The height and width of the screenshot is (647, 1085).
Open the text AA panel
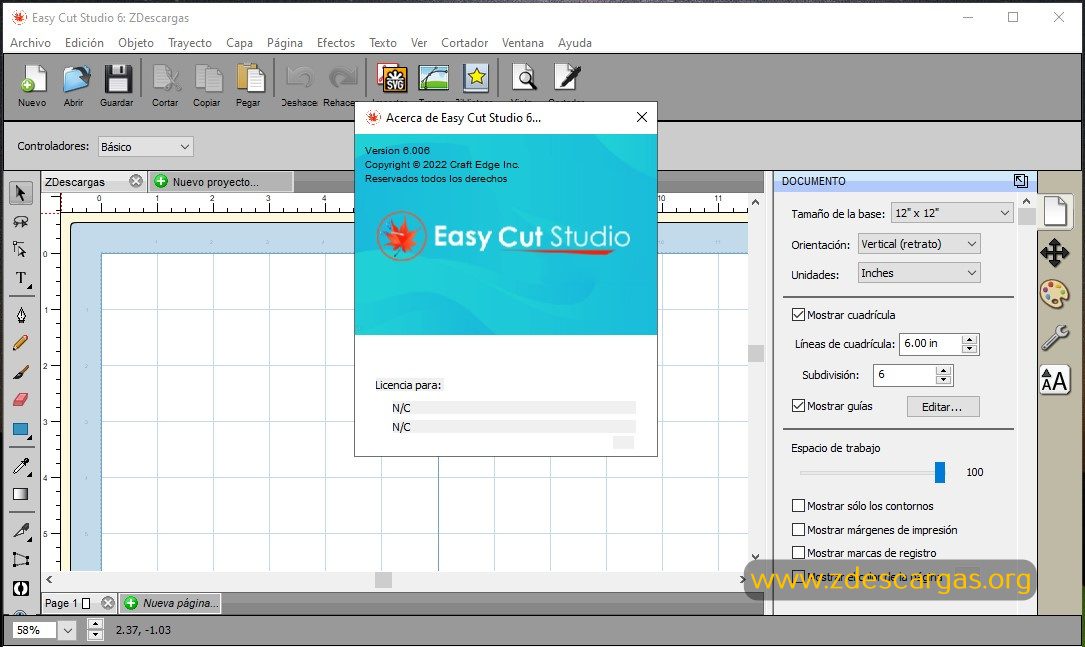point(1055,381)
